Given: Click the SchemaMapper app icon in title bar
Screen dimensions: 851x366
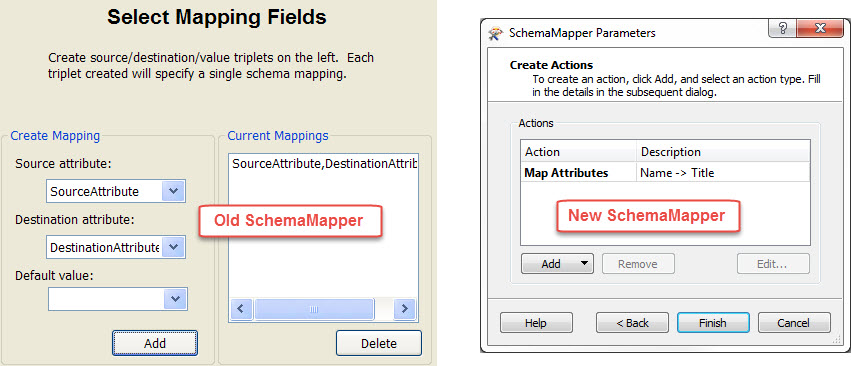Looking at the screenshot, I should coord(496,33).
